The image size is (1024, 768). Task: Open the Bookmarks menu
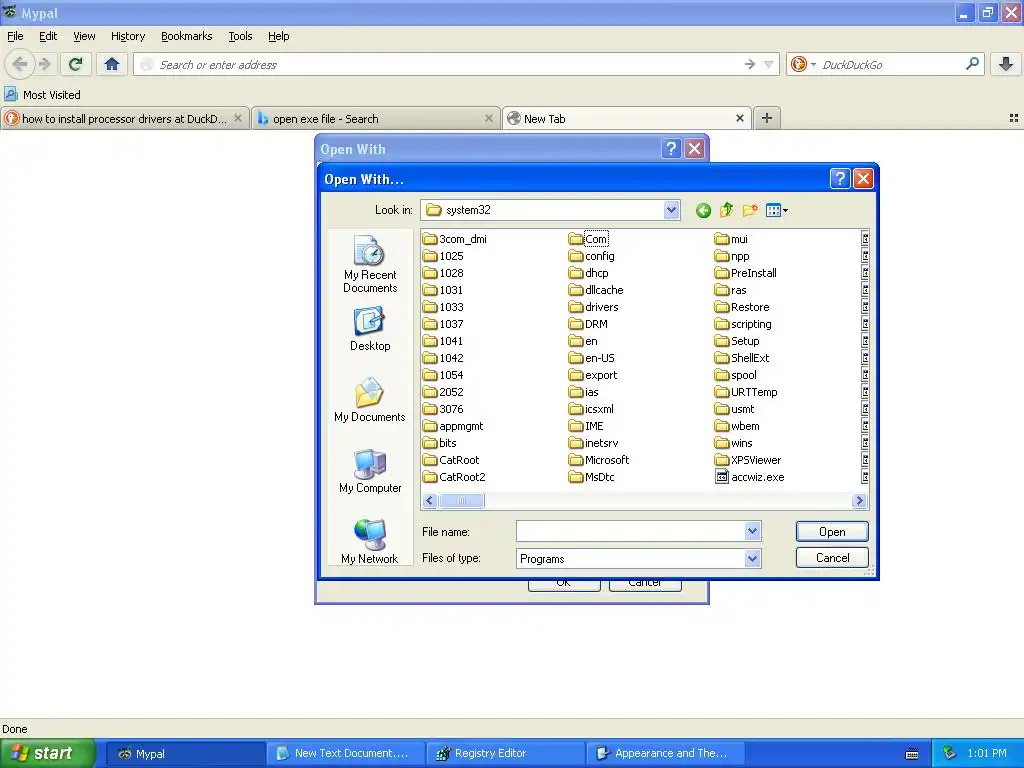point(186,36)
